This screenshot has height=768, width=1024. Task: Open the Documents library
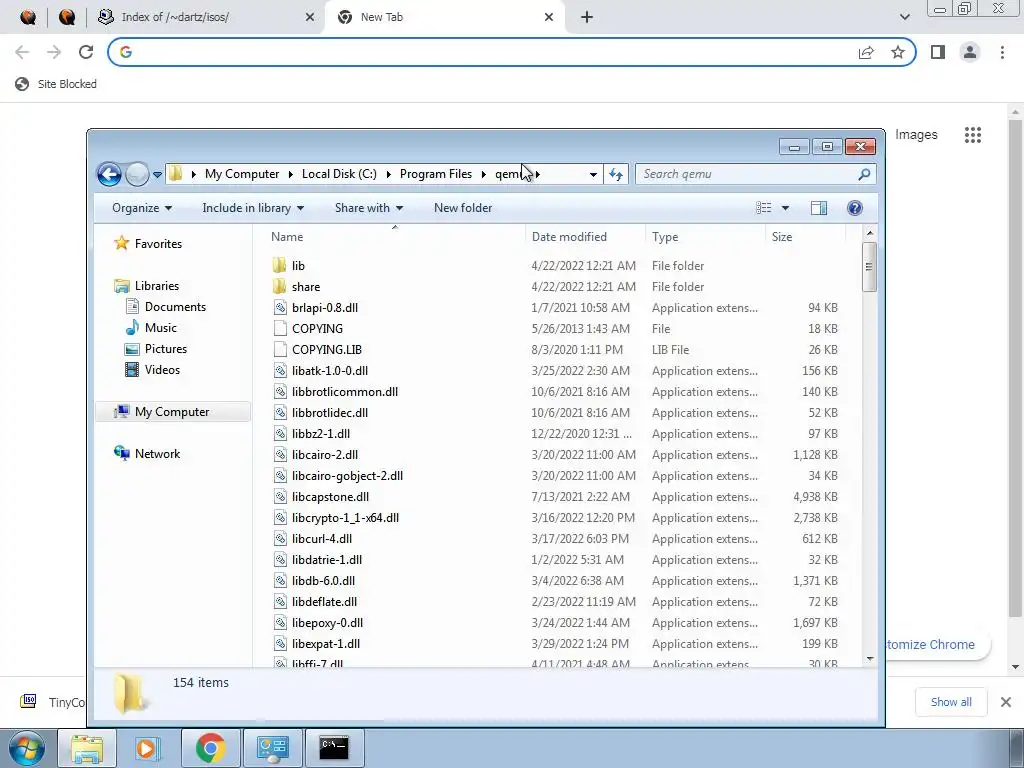pos(175,306)
